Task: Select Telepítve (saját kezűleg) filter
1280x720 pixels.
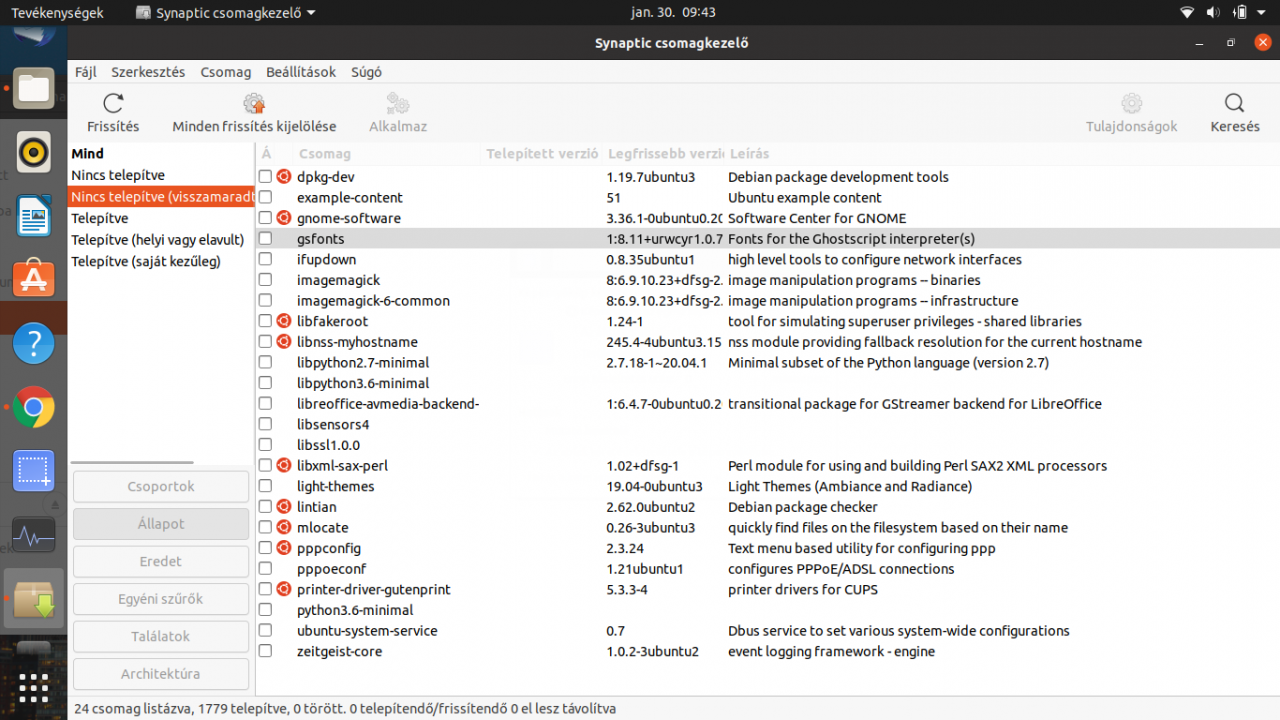Action: 161,262
